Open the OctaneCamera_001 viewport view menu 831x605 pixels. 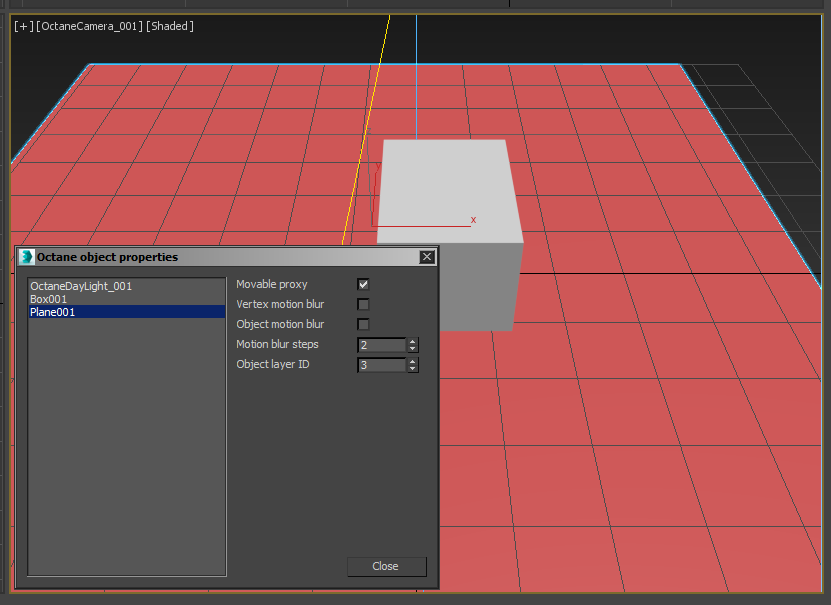click(90, 26)
